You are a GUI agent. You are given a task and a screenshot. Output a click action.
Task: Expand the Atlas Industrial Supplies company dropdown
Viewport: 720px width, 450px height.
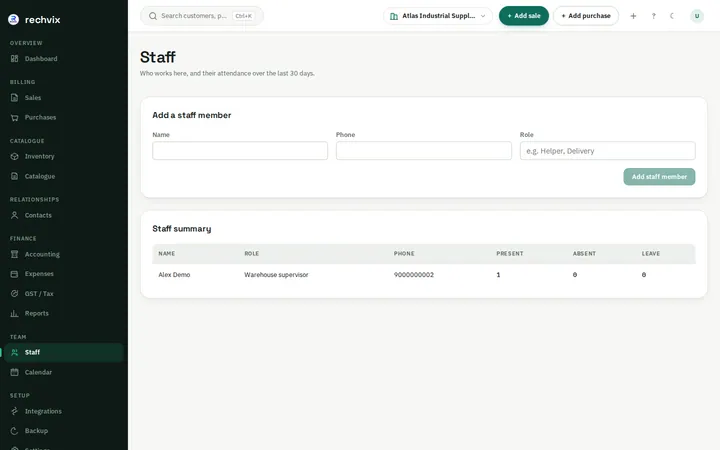pyautogui.click(x=438, y=16)
